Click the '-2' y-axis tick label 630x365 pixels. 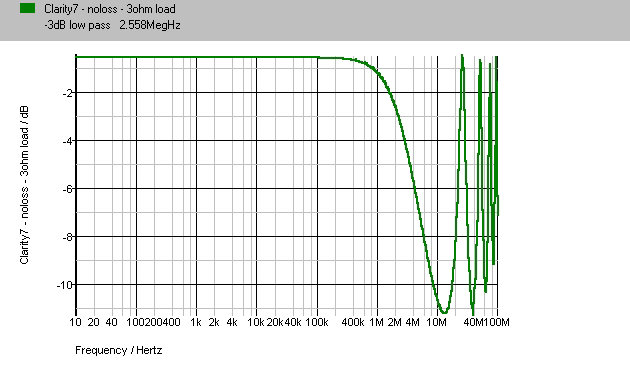coord(68,93)
